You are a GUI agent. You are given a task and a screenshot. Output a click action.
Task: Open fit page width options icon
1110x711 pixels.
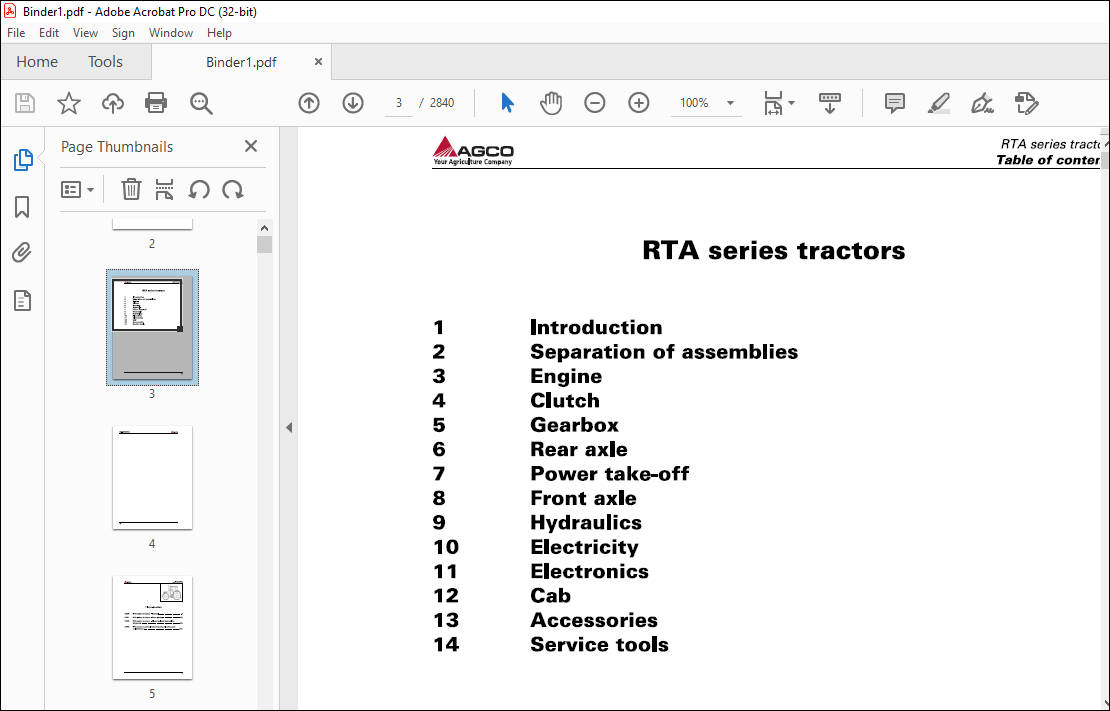point(779,103)
